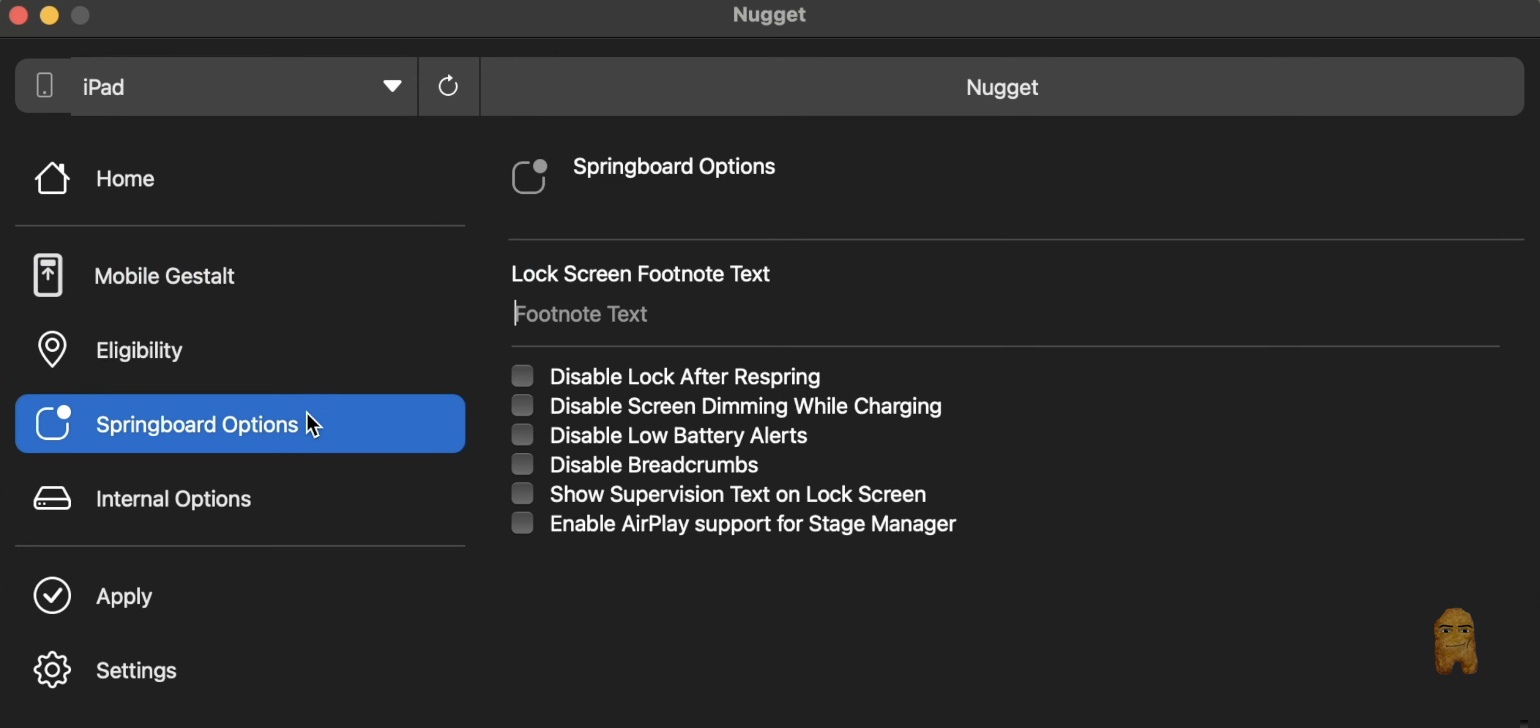
Task: Open the Home page label
Action: click(x=125, y=179)
